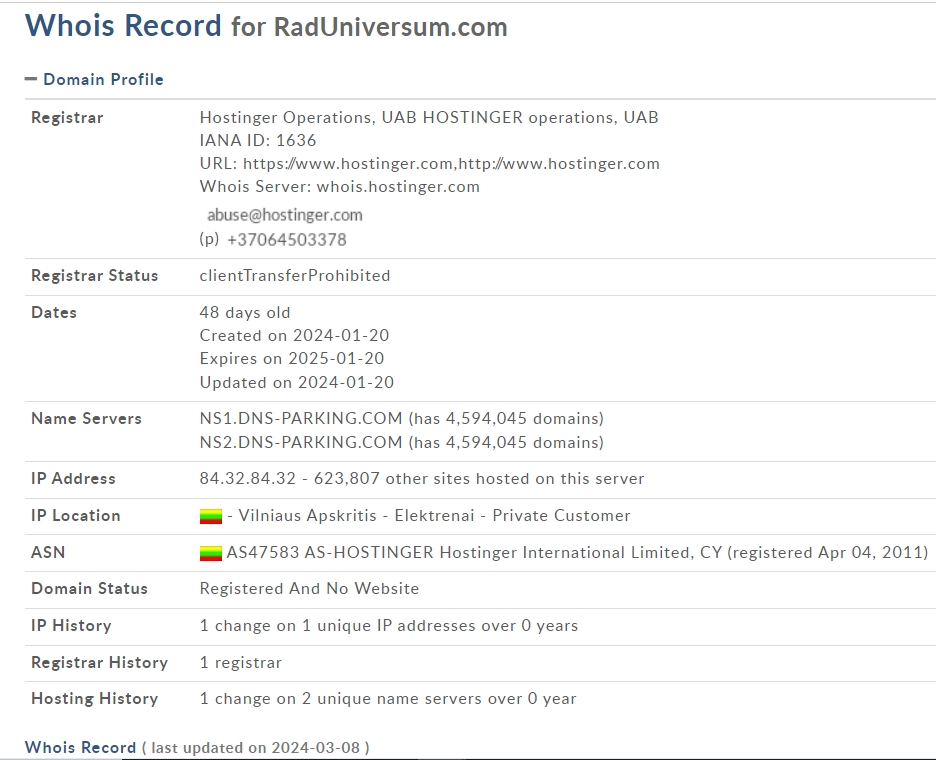The height and width of the screenshot is (760, 936).
Task: Click 'Vilniaus Apskritis - Elektrenai - Private Customer'
Action: [x=434, y=516]
